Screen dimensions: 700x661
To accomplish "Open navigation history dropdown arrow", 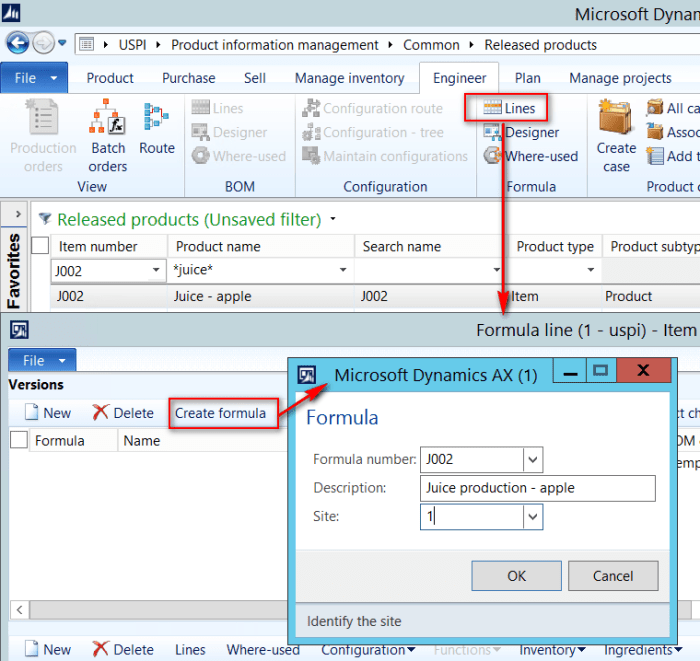I will pos(62,43).
